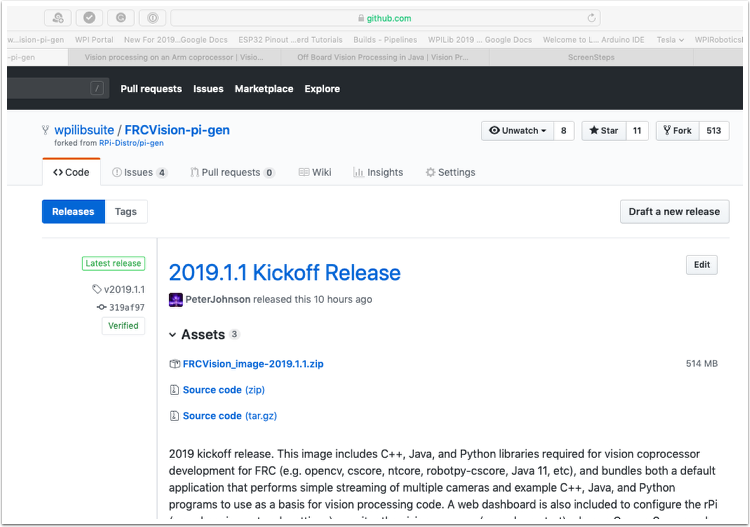Open the v2019.1.1 tag link

tap(124, 289)
